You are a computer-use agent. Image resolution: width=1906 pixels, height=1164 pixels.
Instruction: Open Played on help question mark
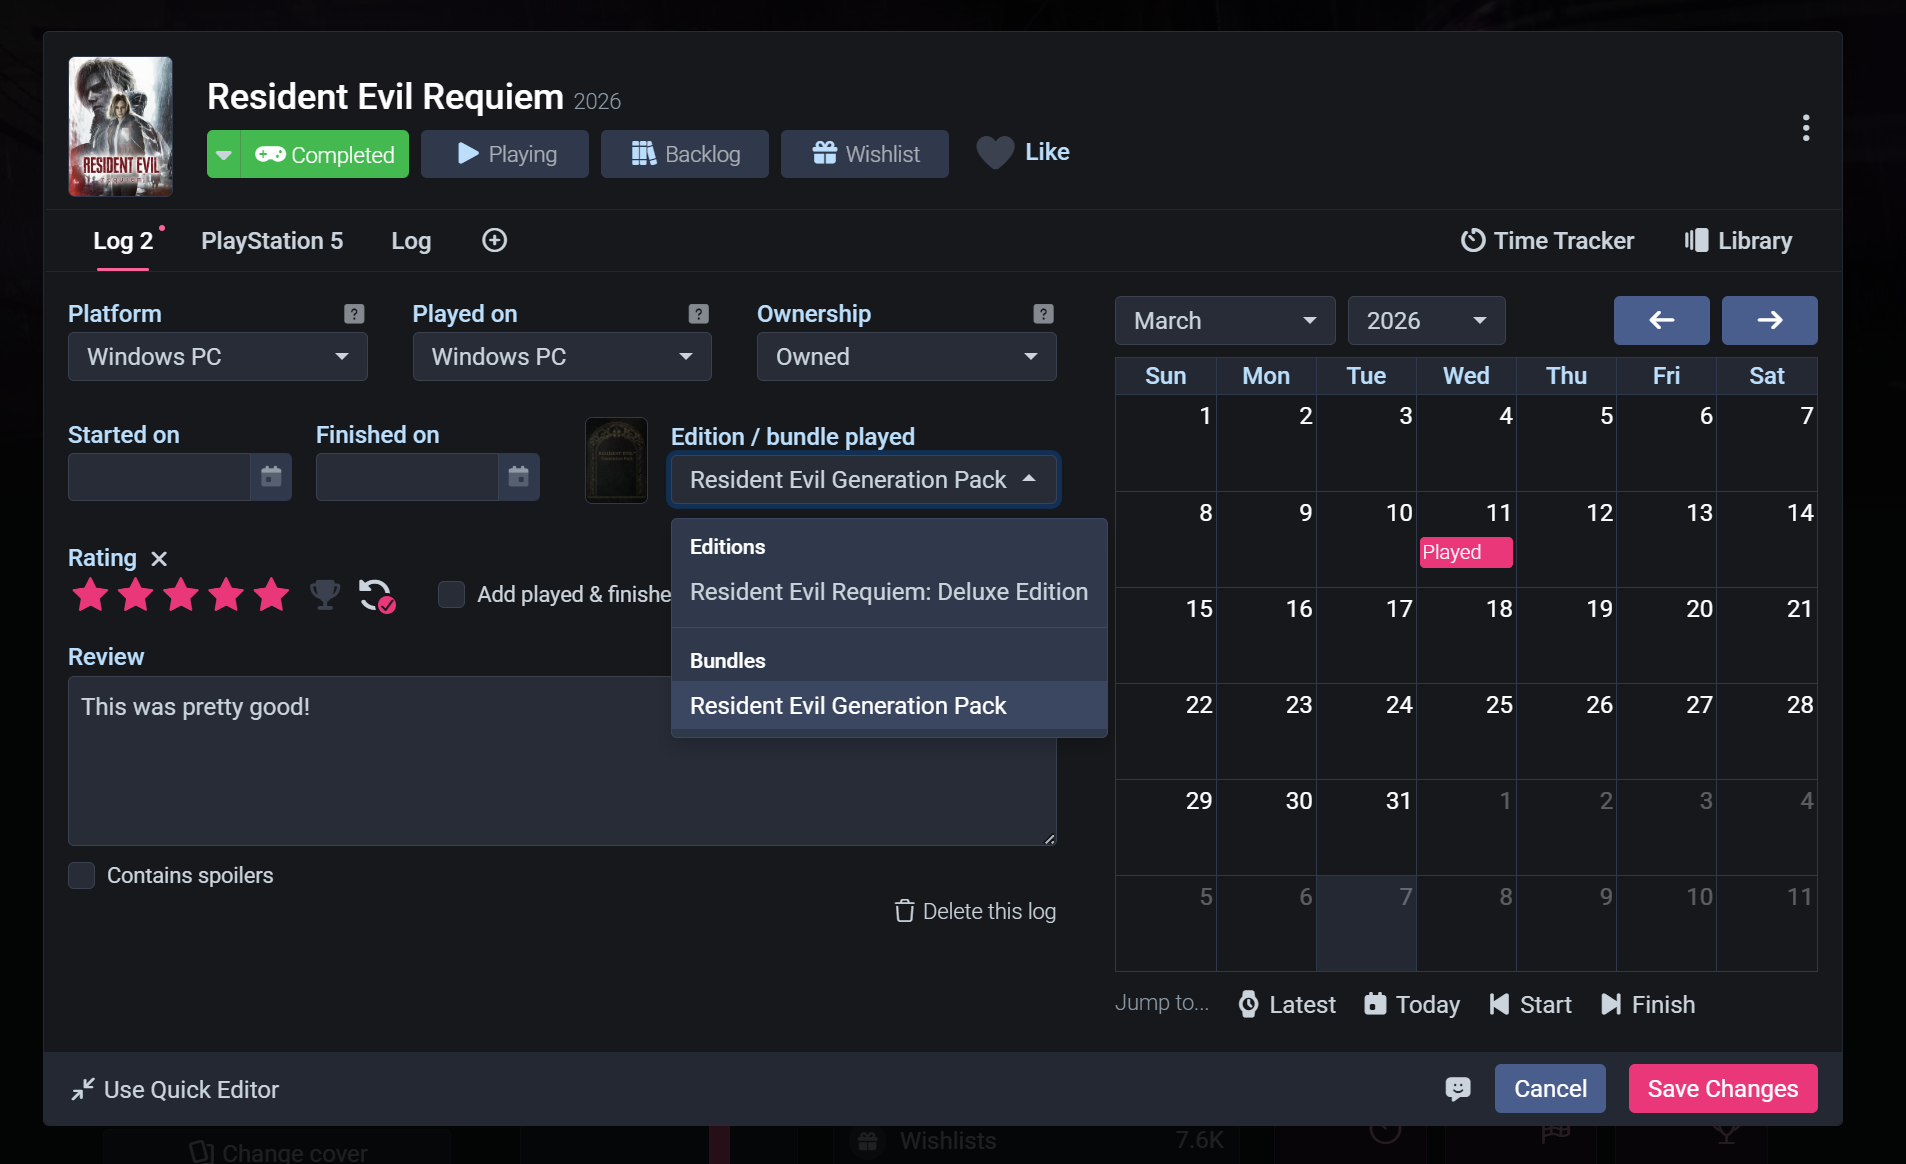[x=699, y=314]
